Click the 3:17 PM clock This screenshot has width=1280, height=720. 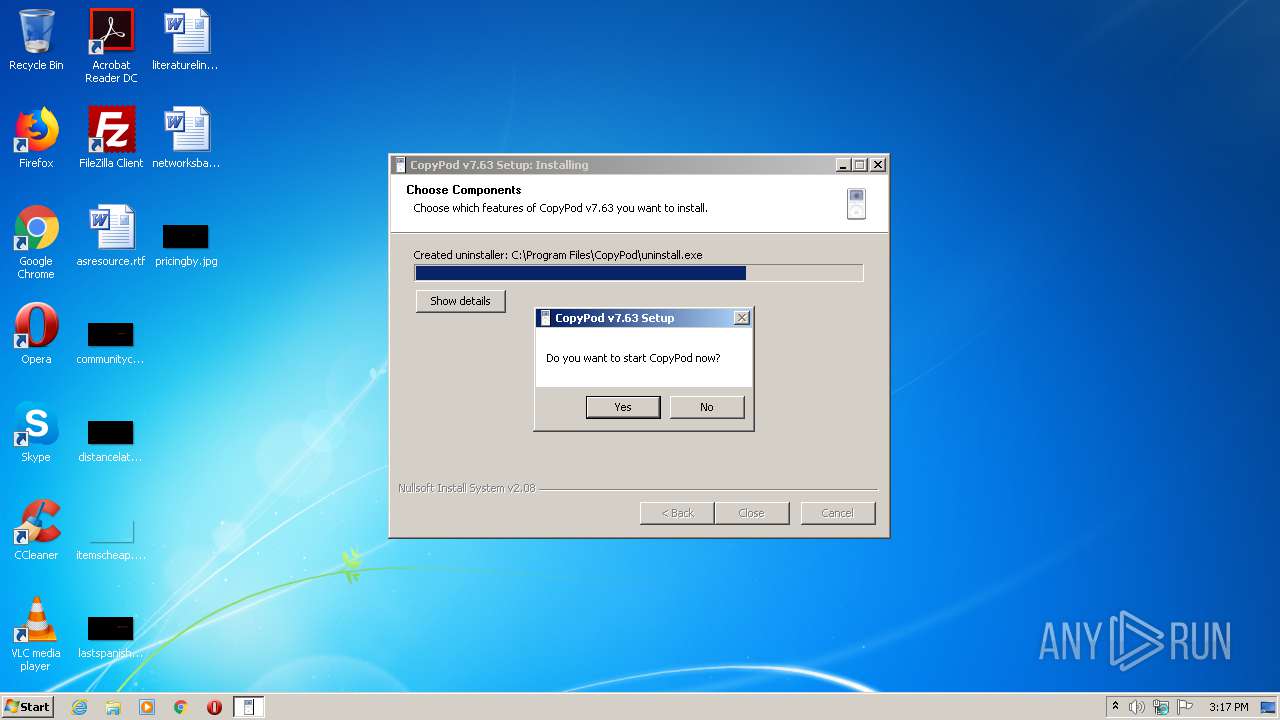[x=1228, y=707]
